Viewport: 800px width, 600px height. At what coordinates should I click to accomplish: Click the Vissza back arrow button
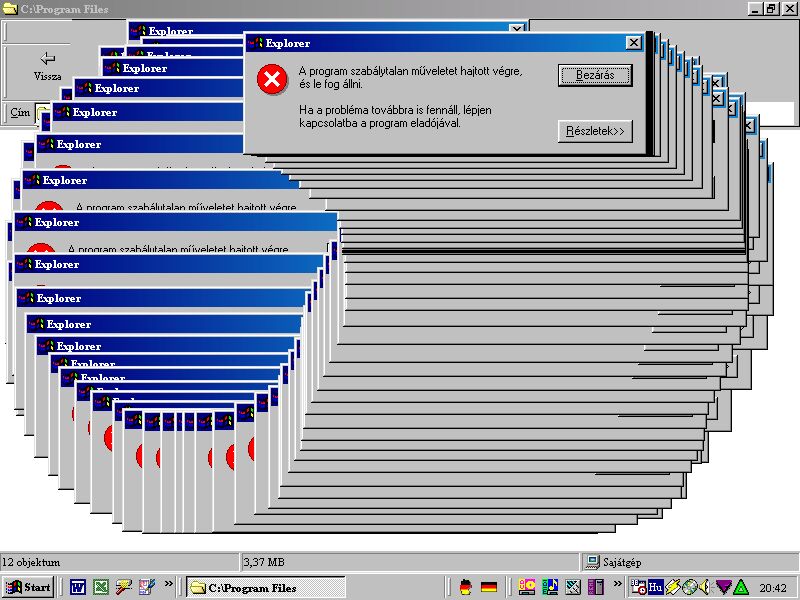pyautogui.click(x=47, y=65)
